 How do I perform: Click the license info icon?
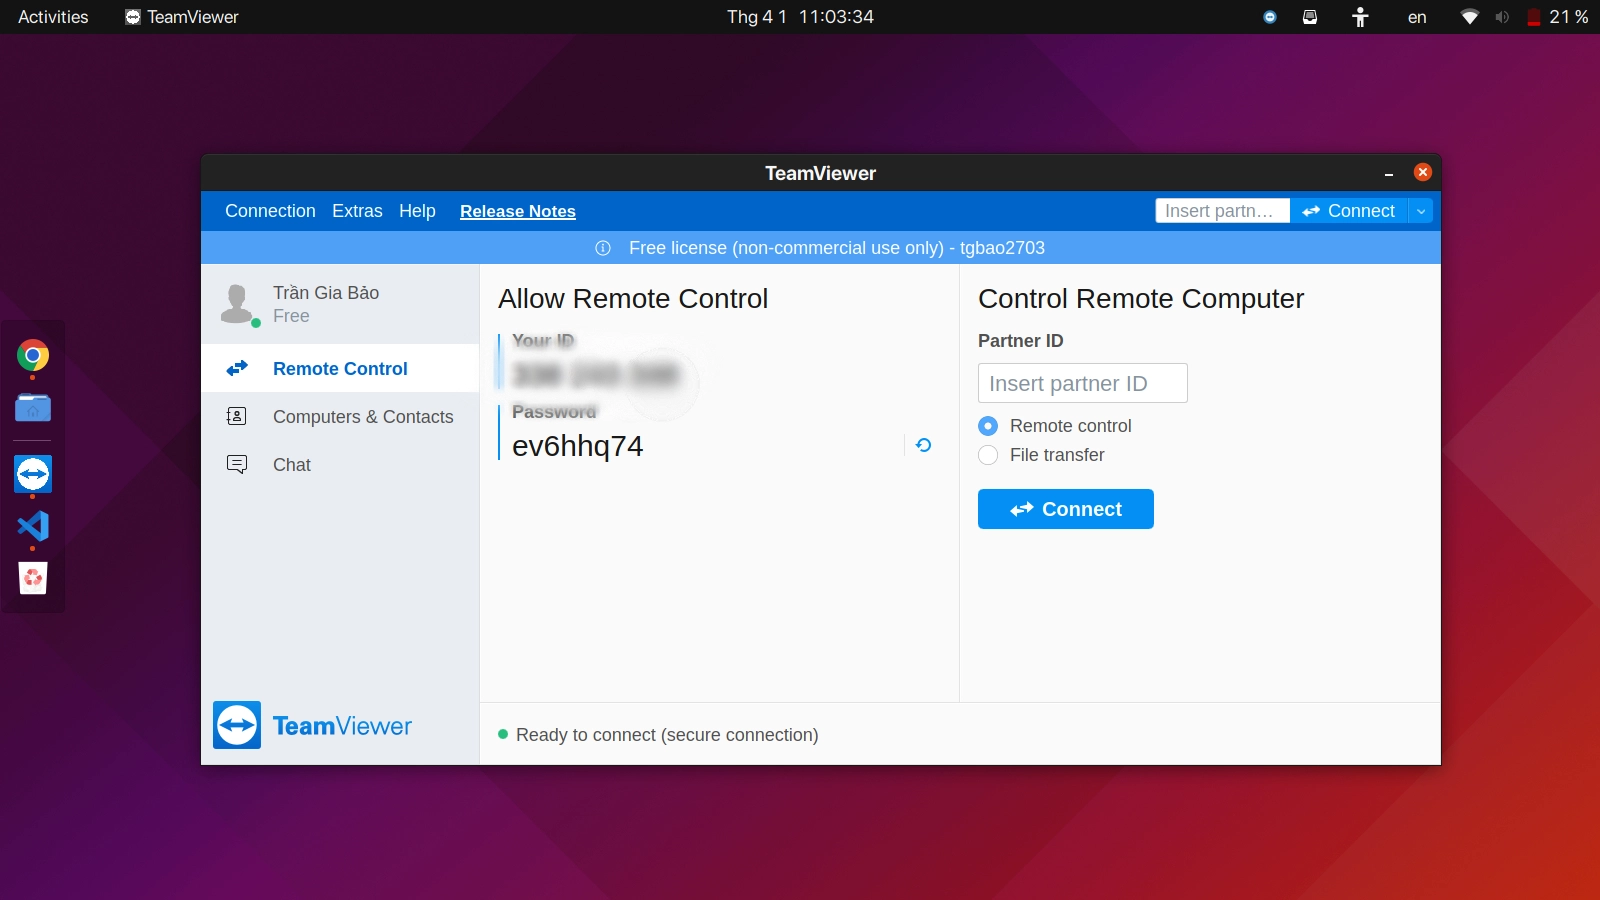coord(603,248)
